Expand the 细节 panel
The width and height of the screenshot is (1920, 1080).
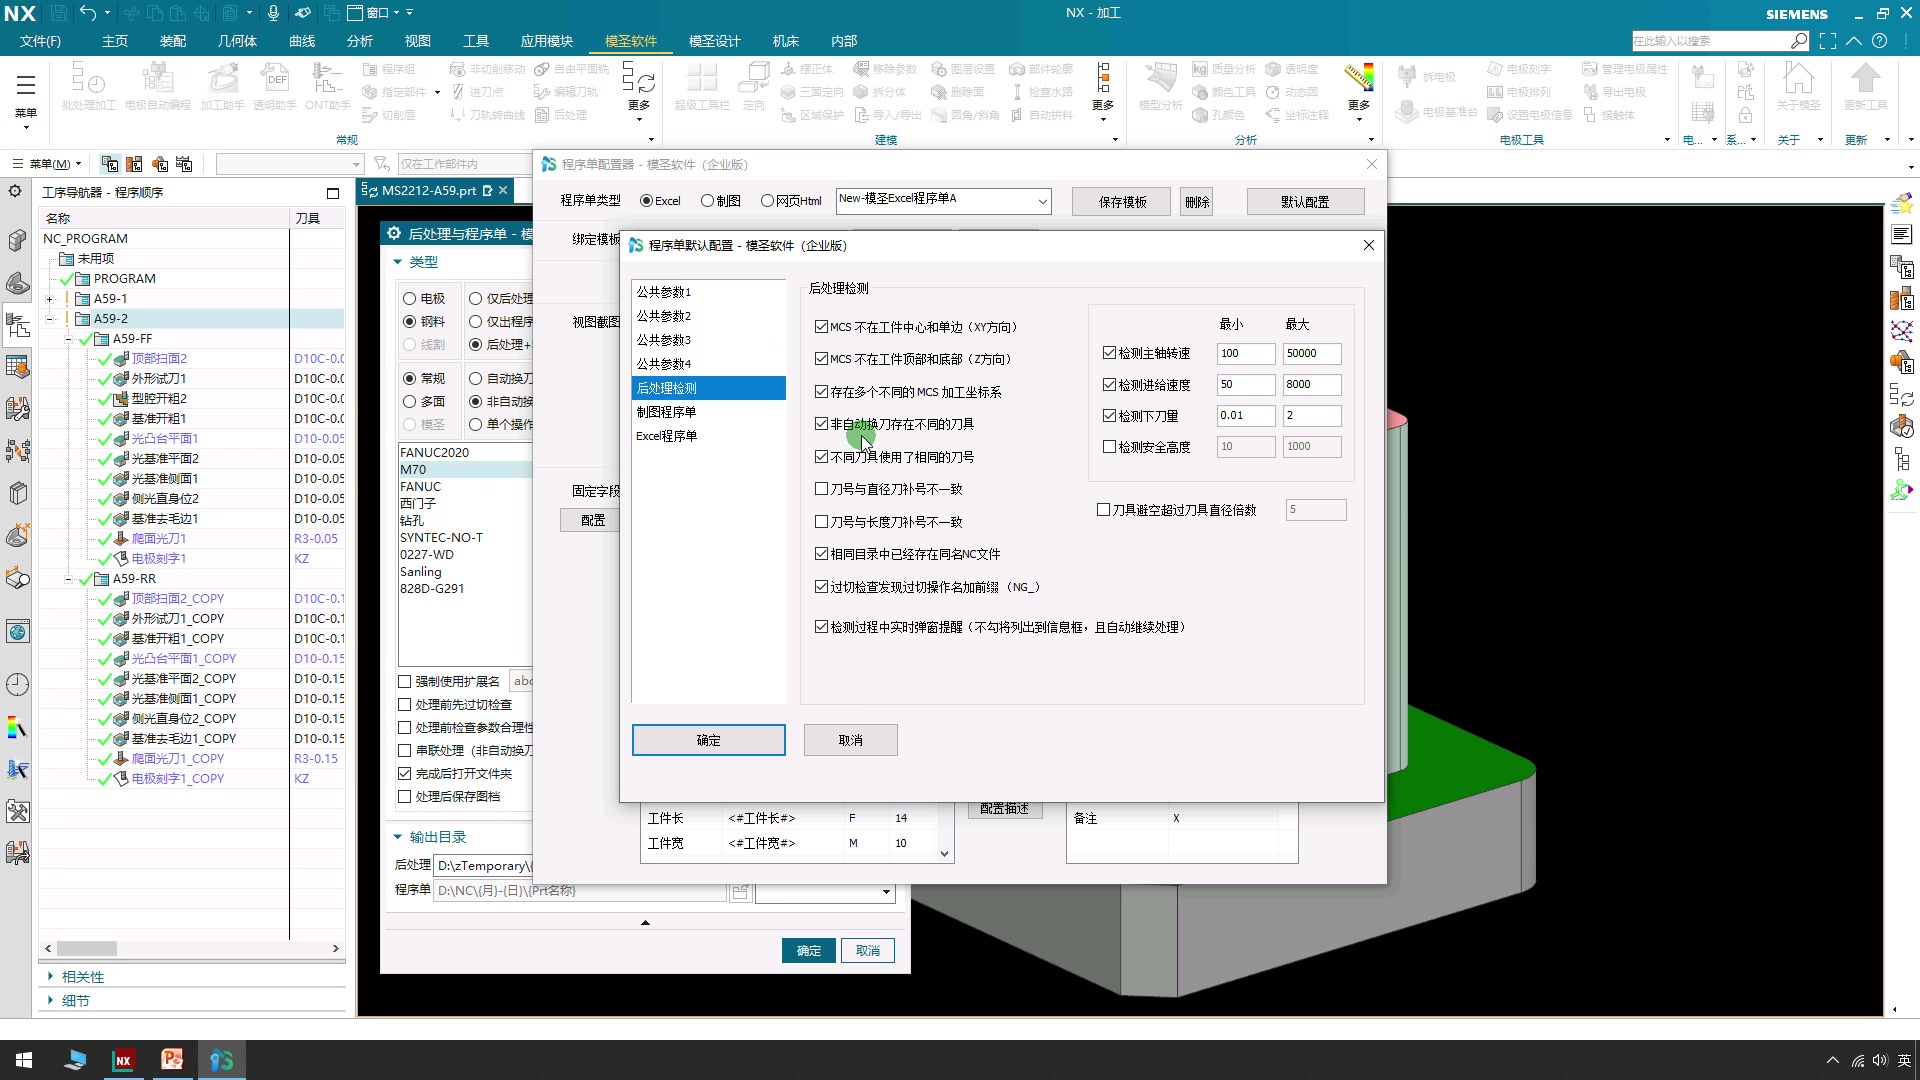coord(51,1000)
